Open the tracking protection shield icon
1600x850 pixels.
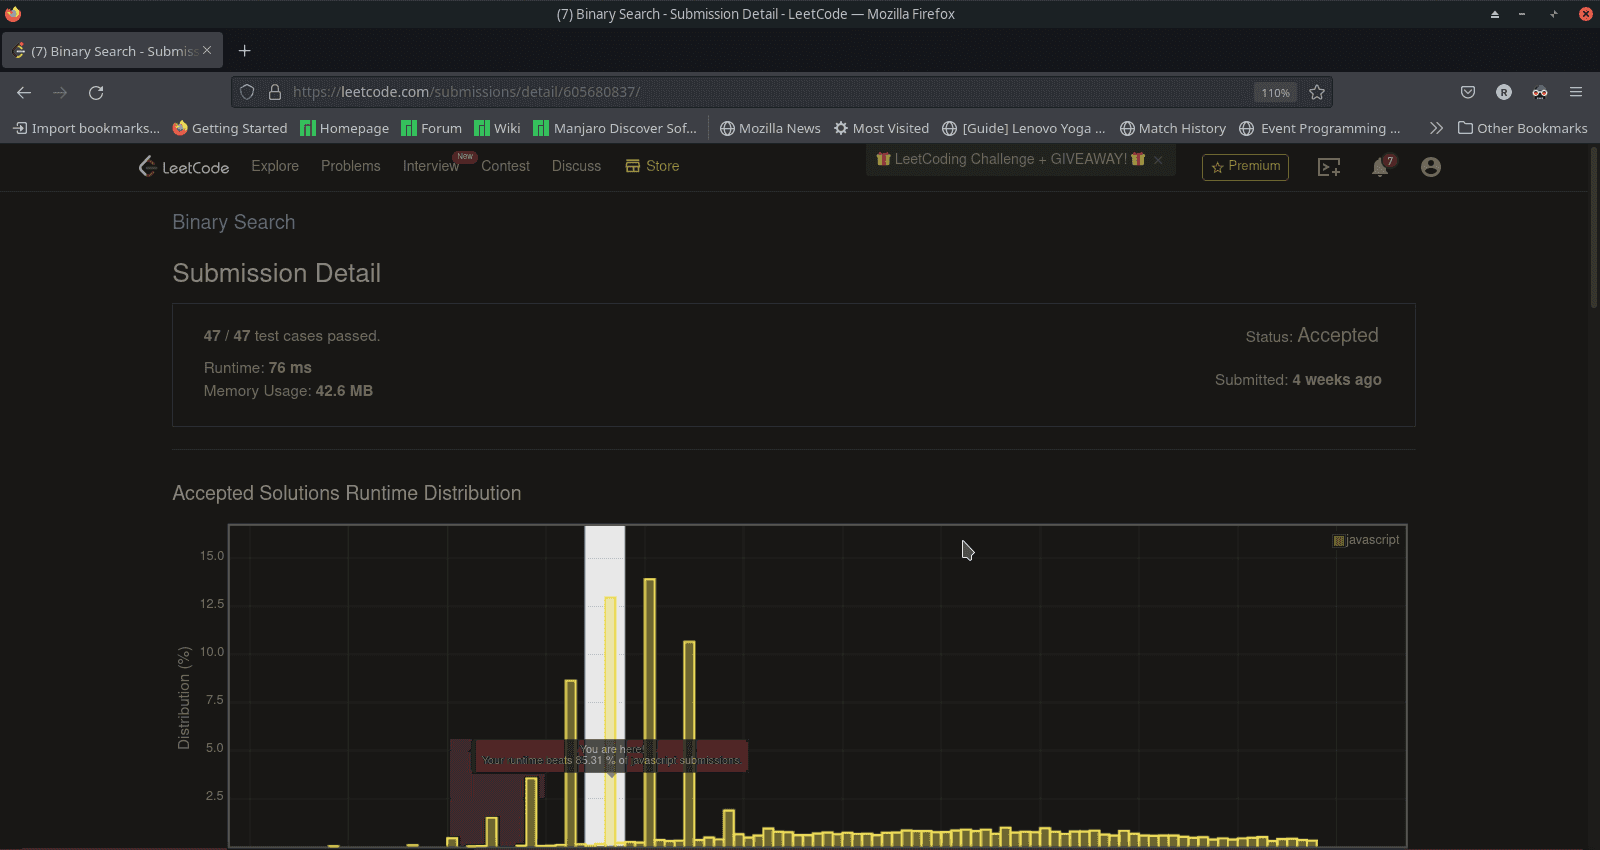[x=247, y=92]
